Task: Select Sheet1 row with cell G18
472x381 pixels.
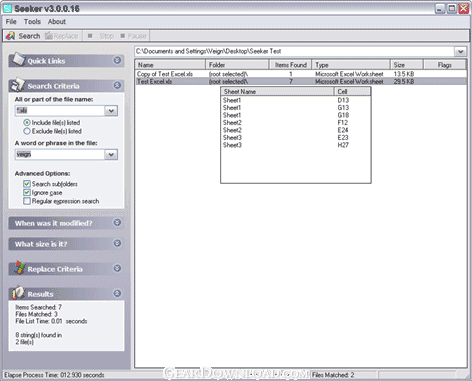Action: (x=296, y=115)
